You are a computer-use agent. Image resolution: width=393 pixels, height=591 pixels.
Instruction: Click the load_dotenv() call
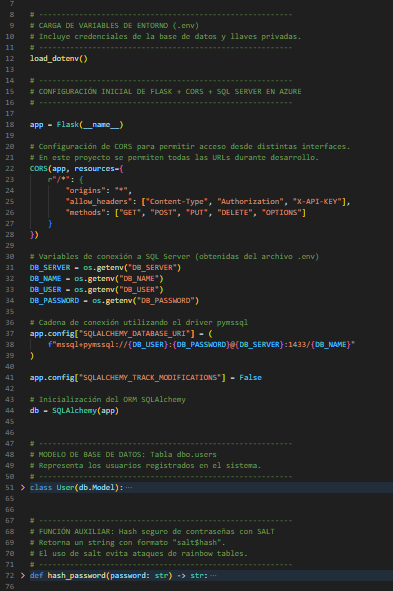[x=59, y=58]
